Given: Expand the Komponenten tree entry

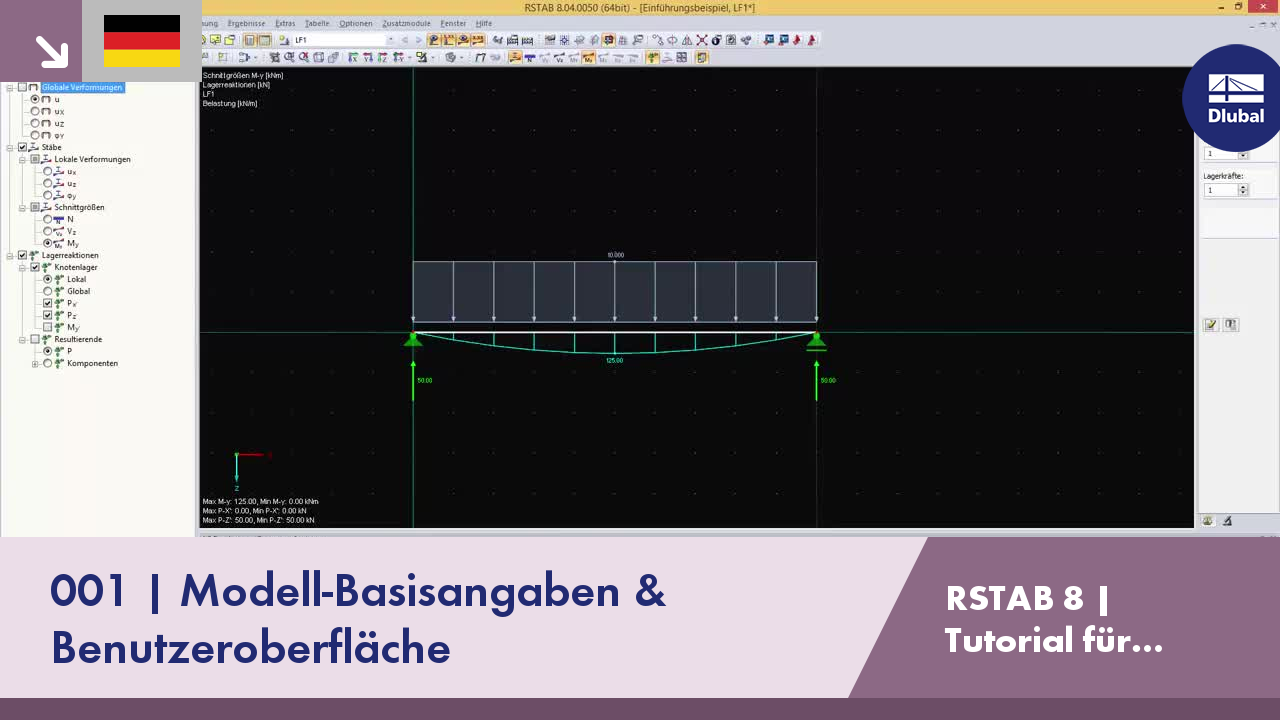Looking at the screenshot, I should (35, 363).
